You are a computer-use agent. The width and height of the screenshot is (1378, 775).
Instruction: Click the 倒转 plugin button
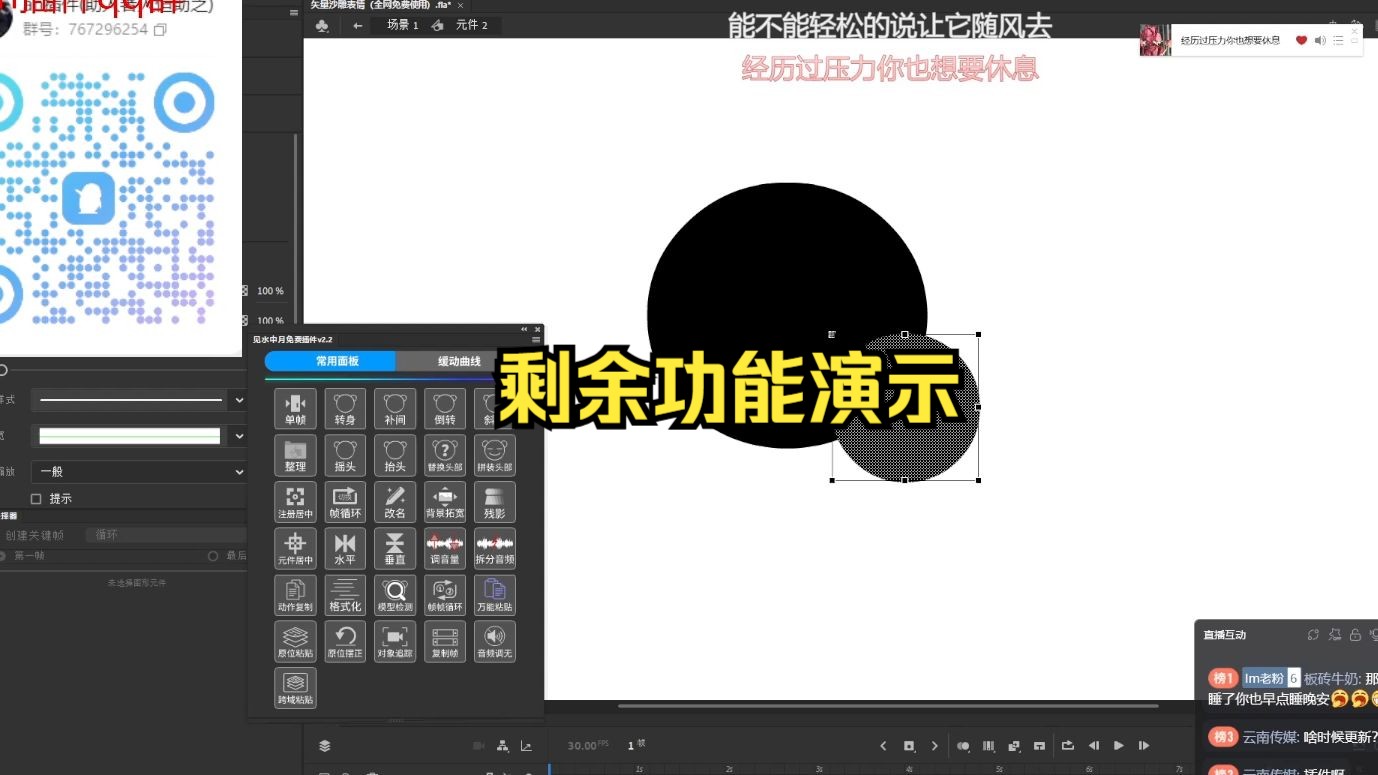pos(445,409)
